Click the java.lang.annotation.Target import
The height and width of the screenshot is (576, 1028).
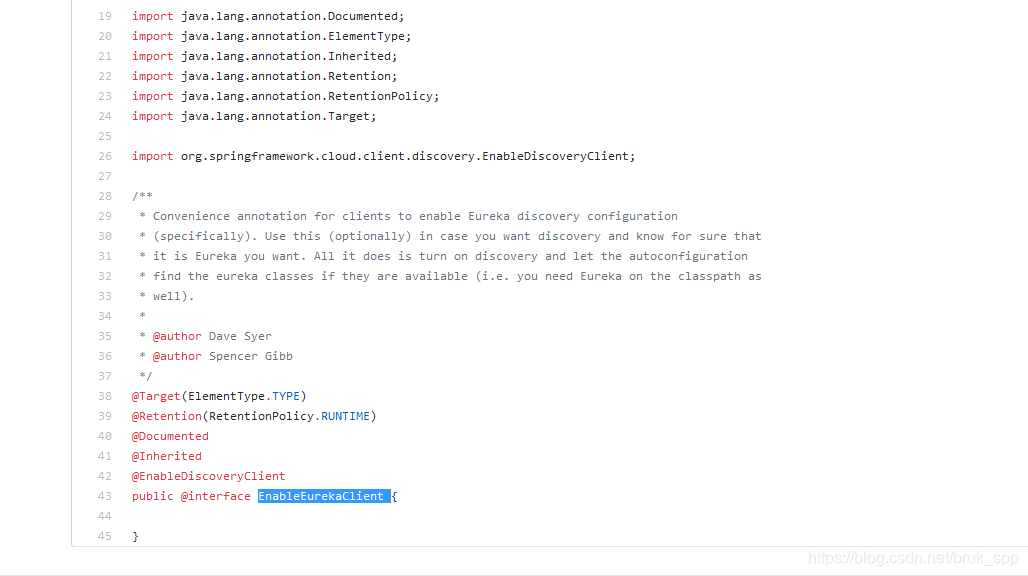tap(279, 116)
